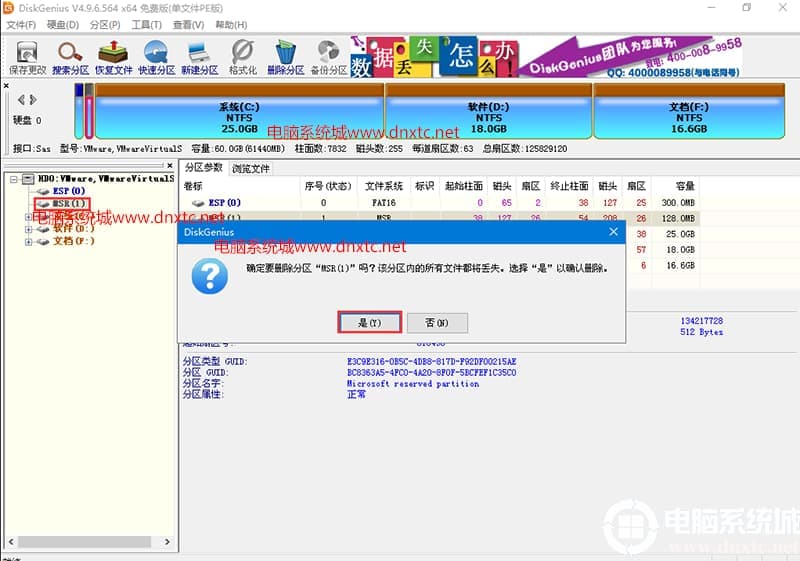Go to previous disk with left arrow
This screenshot has width=800, height=561.
[21, 100]
